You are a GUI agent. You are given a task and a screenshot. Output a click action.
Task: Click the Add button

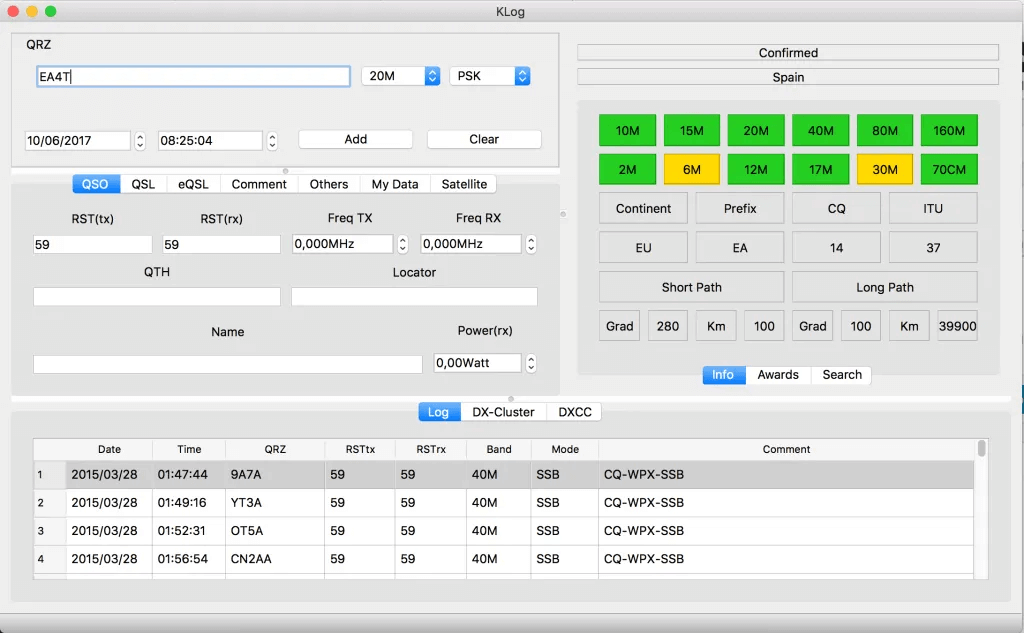355,139
